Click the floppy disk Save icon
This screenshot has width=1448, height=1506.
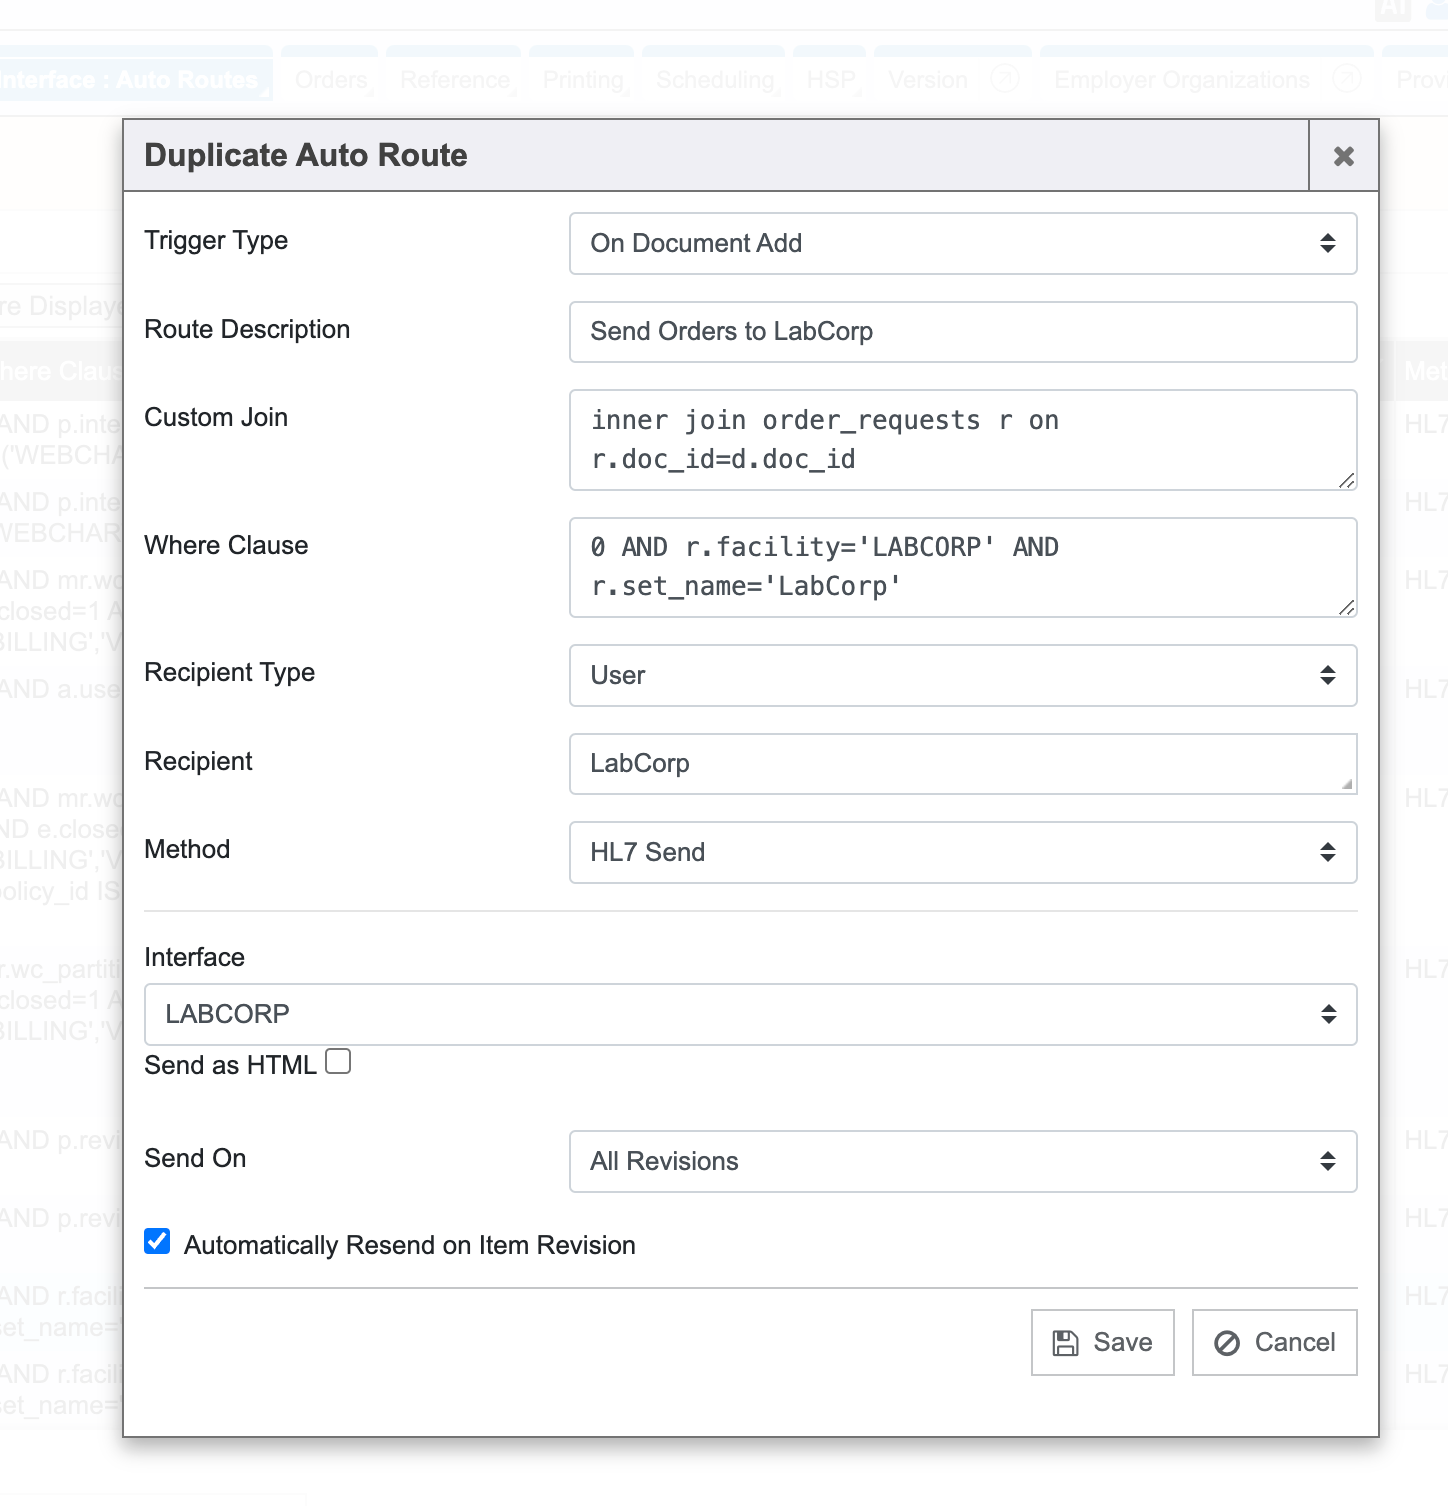1066,1343
